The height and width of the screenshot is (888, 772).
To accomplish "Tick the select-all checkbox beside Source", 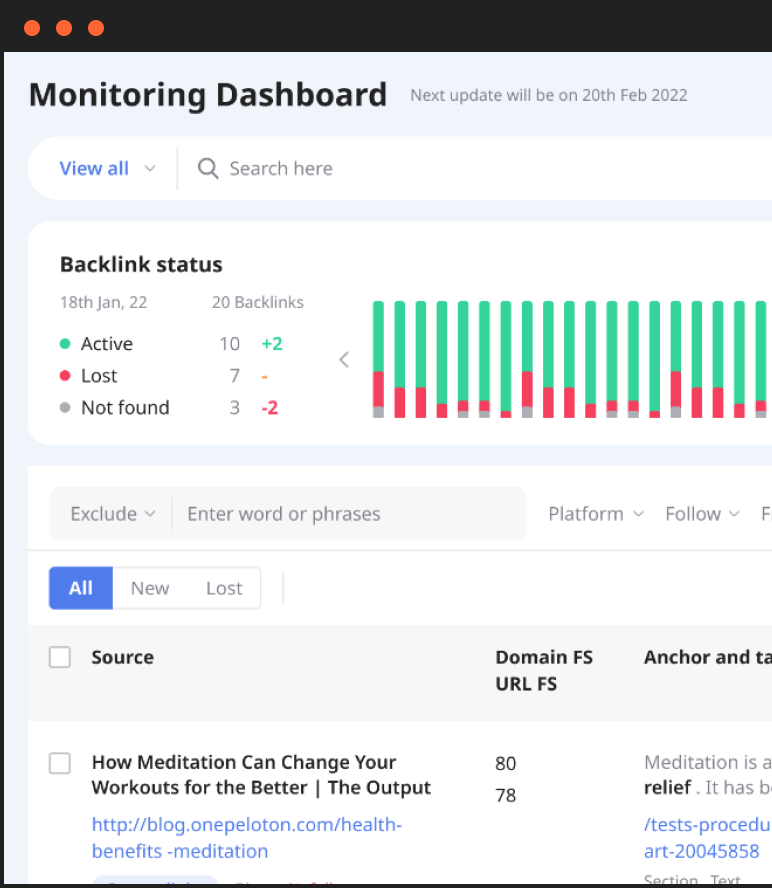I will point(60,657).
